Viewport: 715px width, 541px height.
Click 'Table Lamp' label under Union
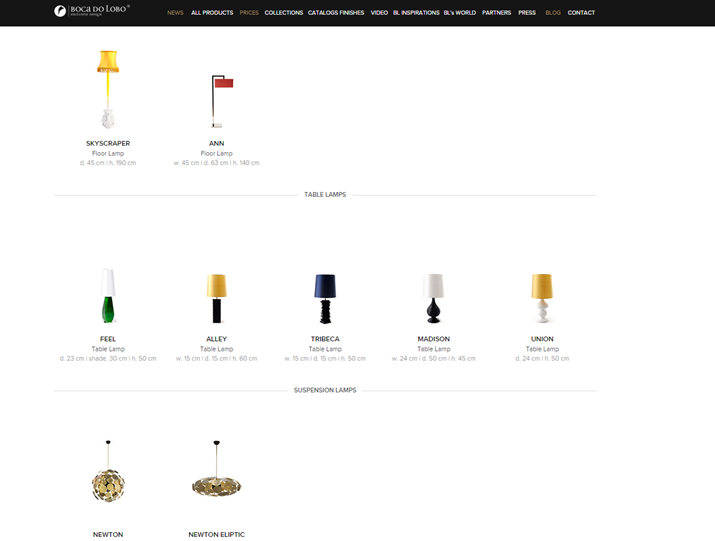pos(542,349)
